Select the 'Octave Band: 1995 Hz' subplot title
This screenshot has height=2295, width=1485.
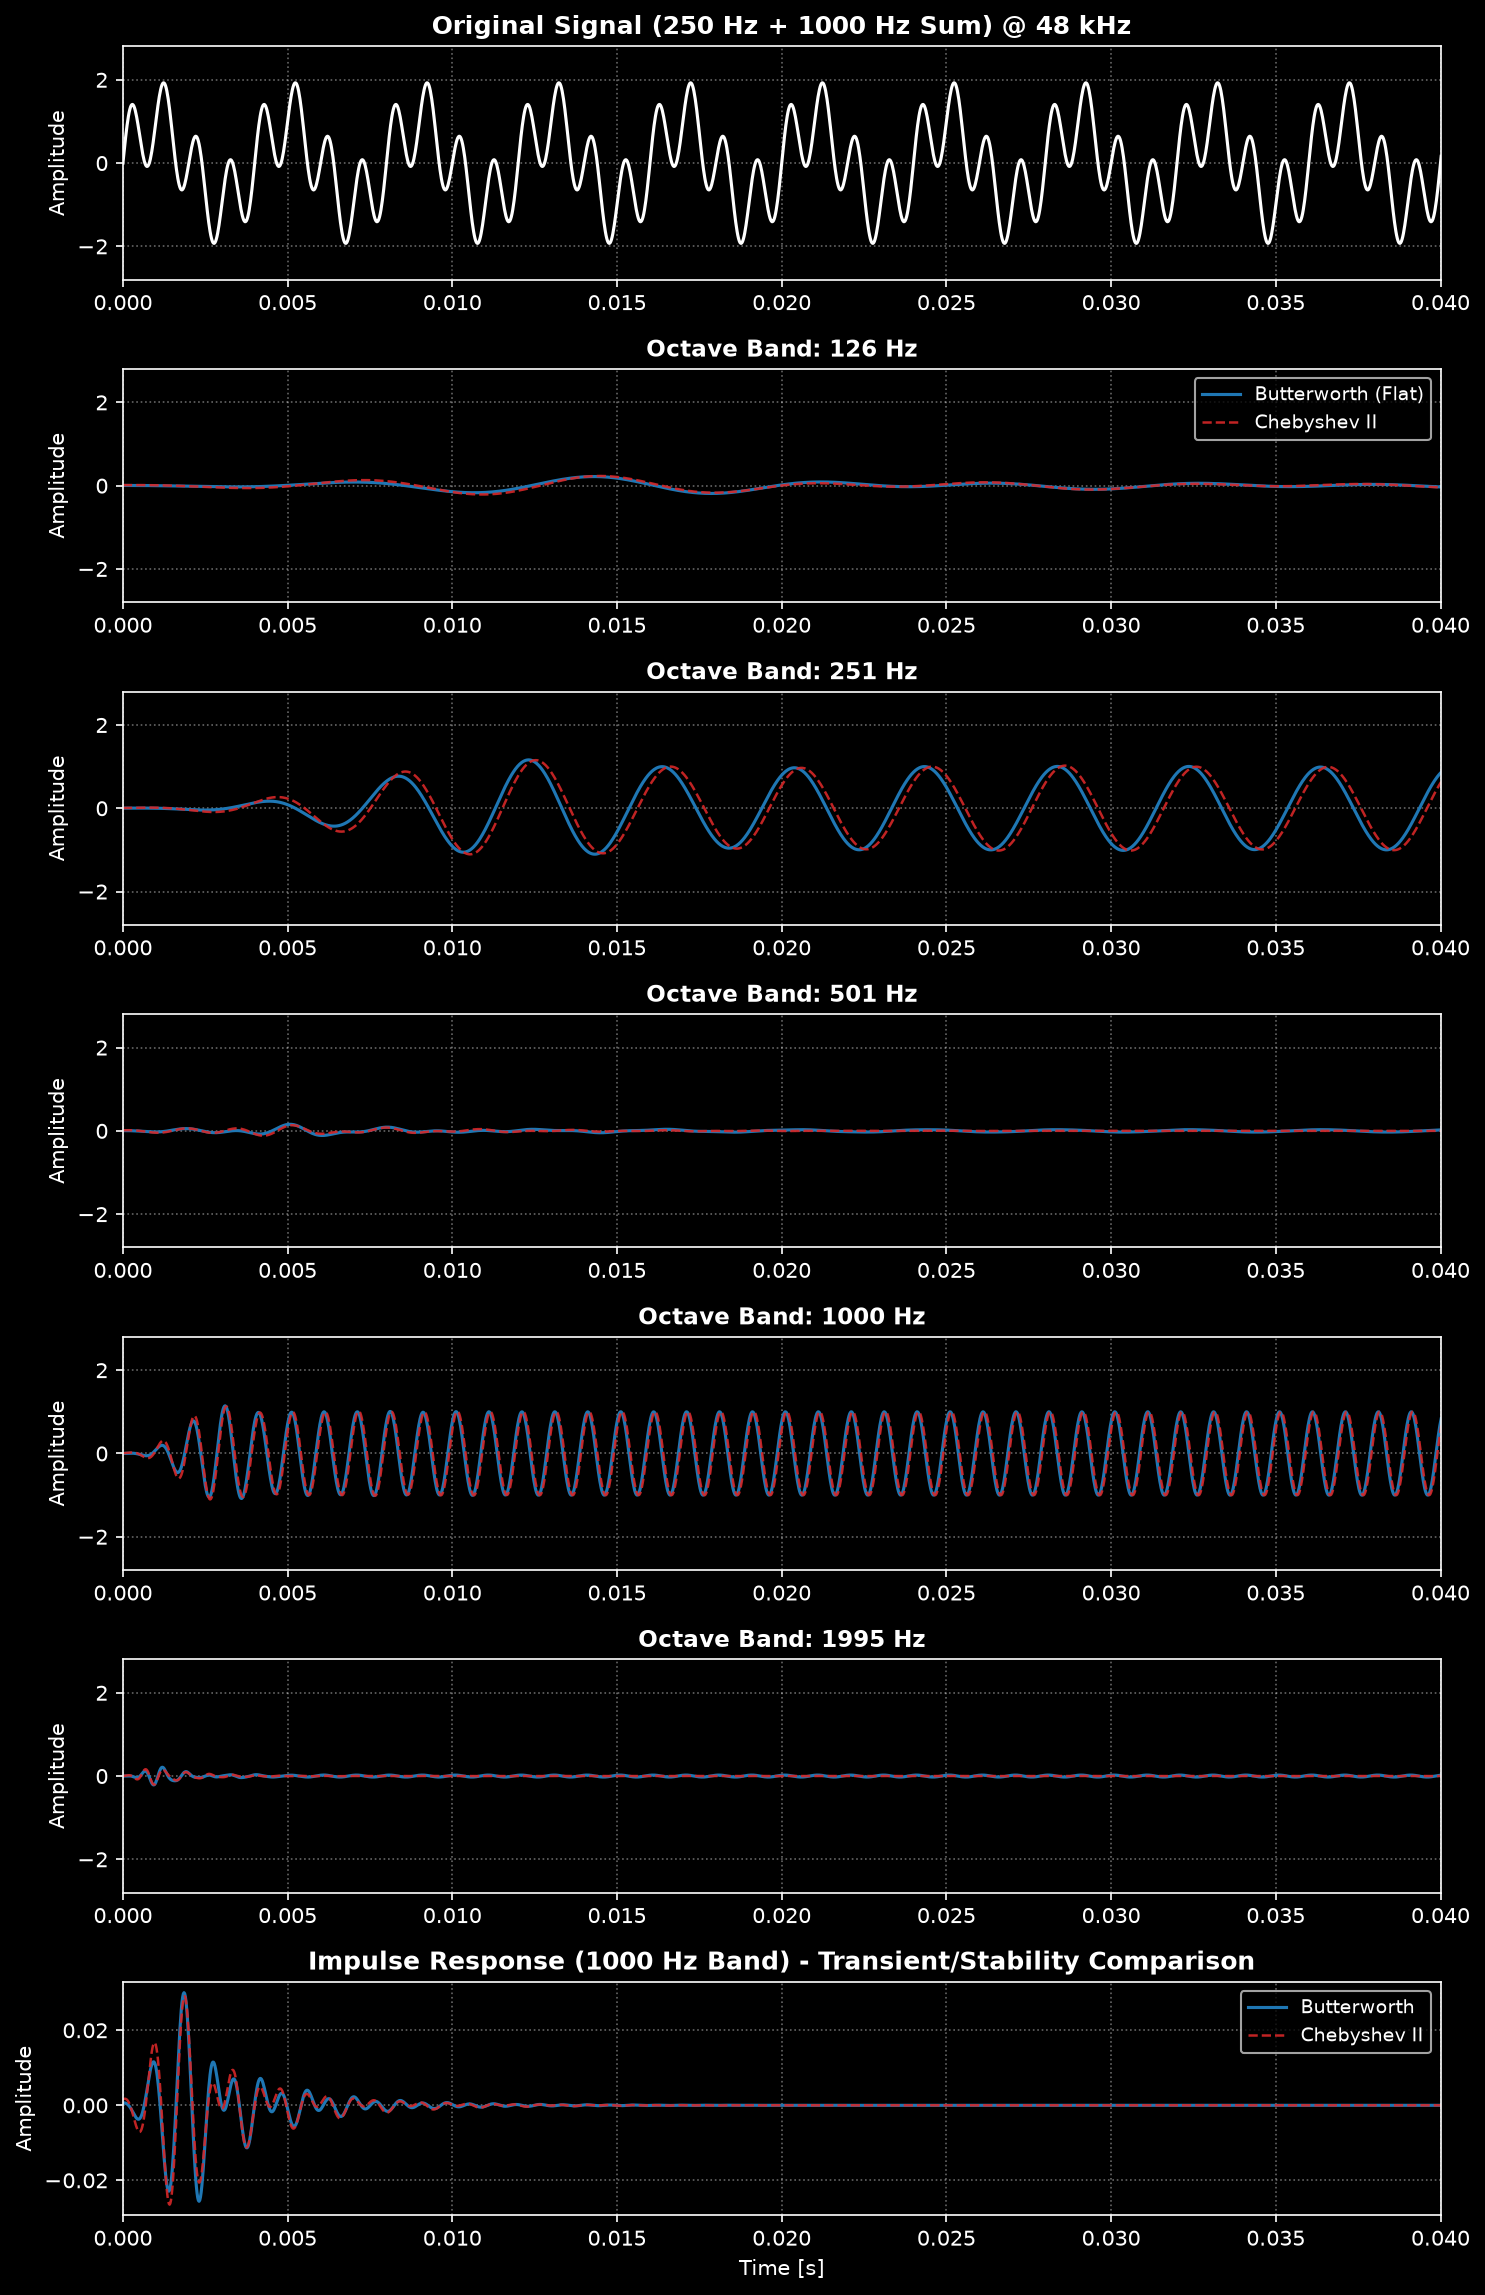tap(781, 1639)
